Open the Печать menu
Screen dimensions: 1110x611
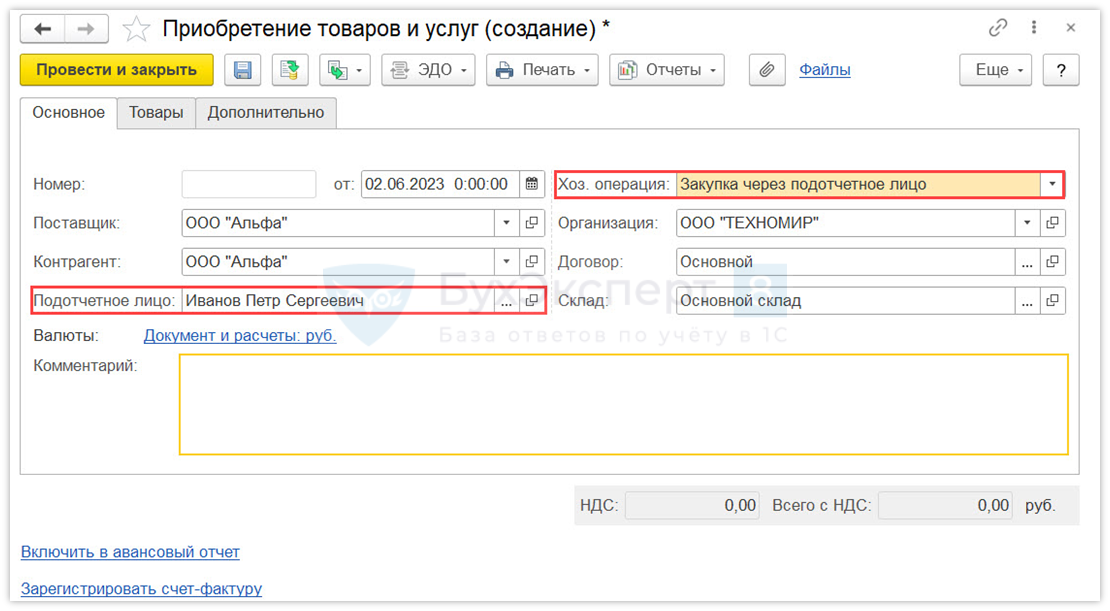542,70
